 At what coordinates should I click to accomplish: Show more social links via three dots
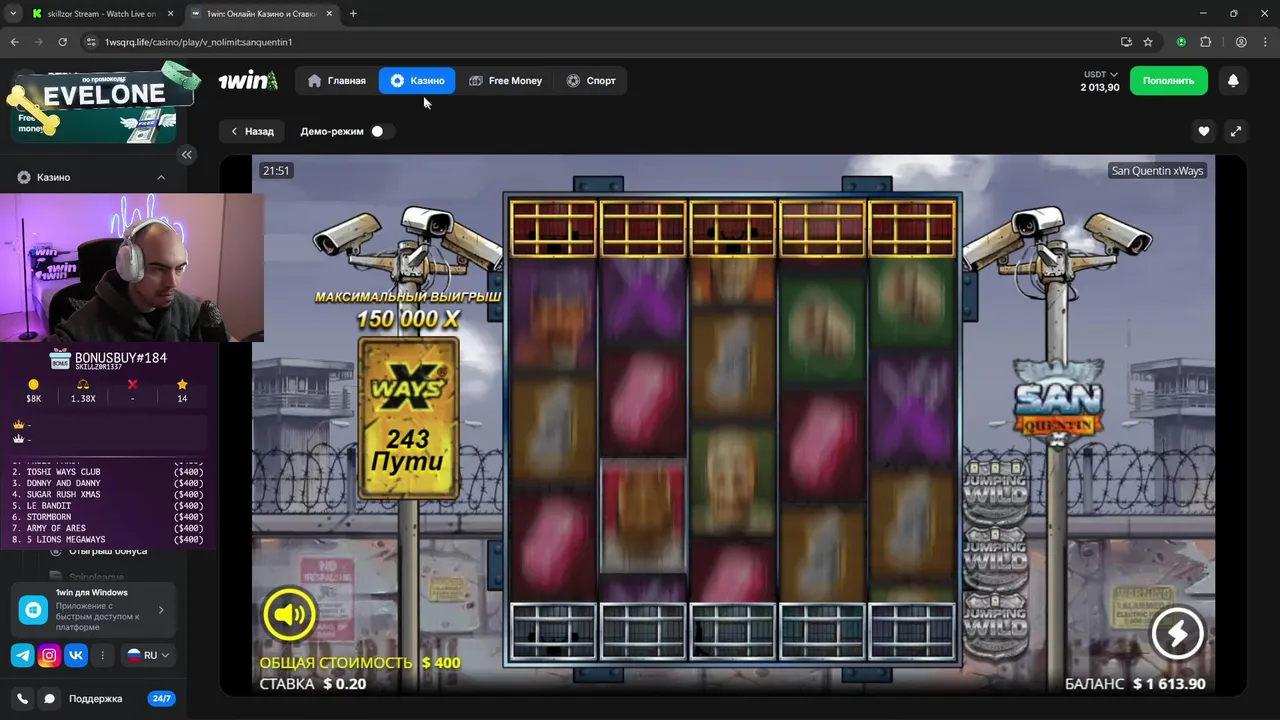coord(102,655)
